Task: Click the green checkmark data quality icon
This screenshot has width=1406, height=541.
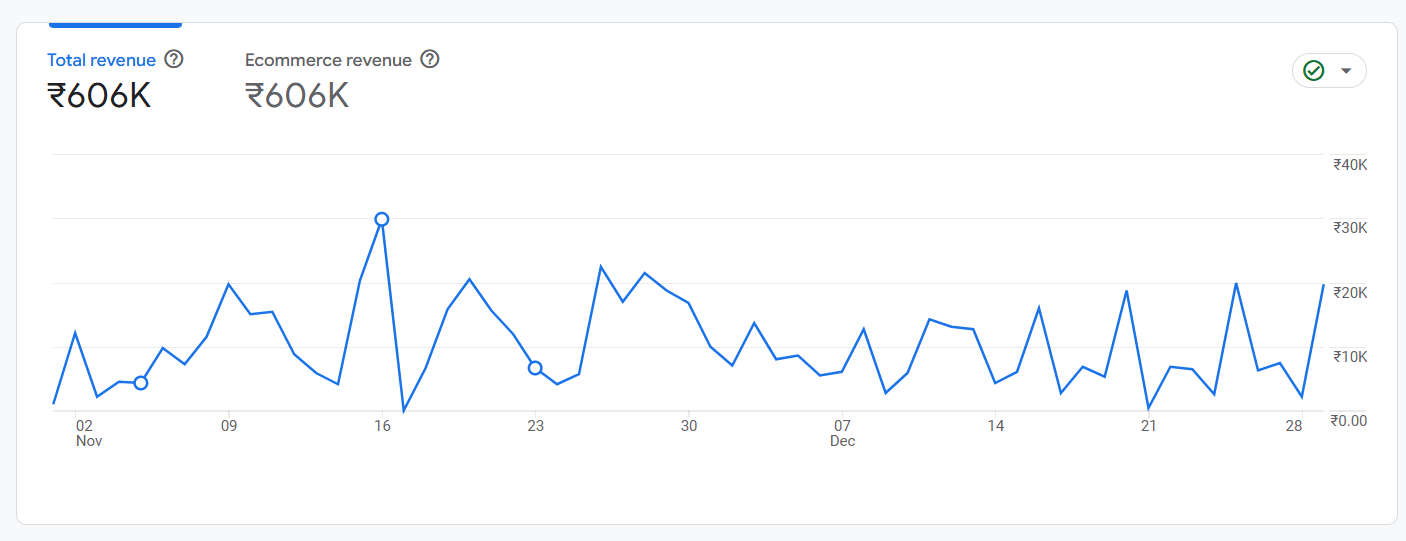Action: (x=1314, y=70)
